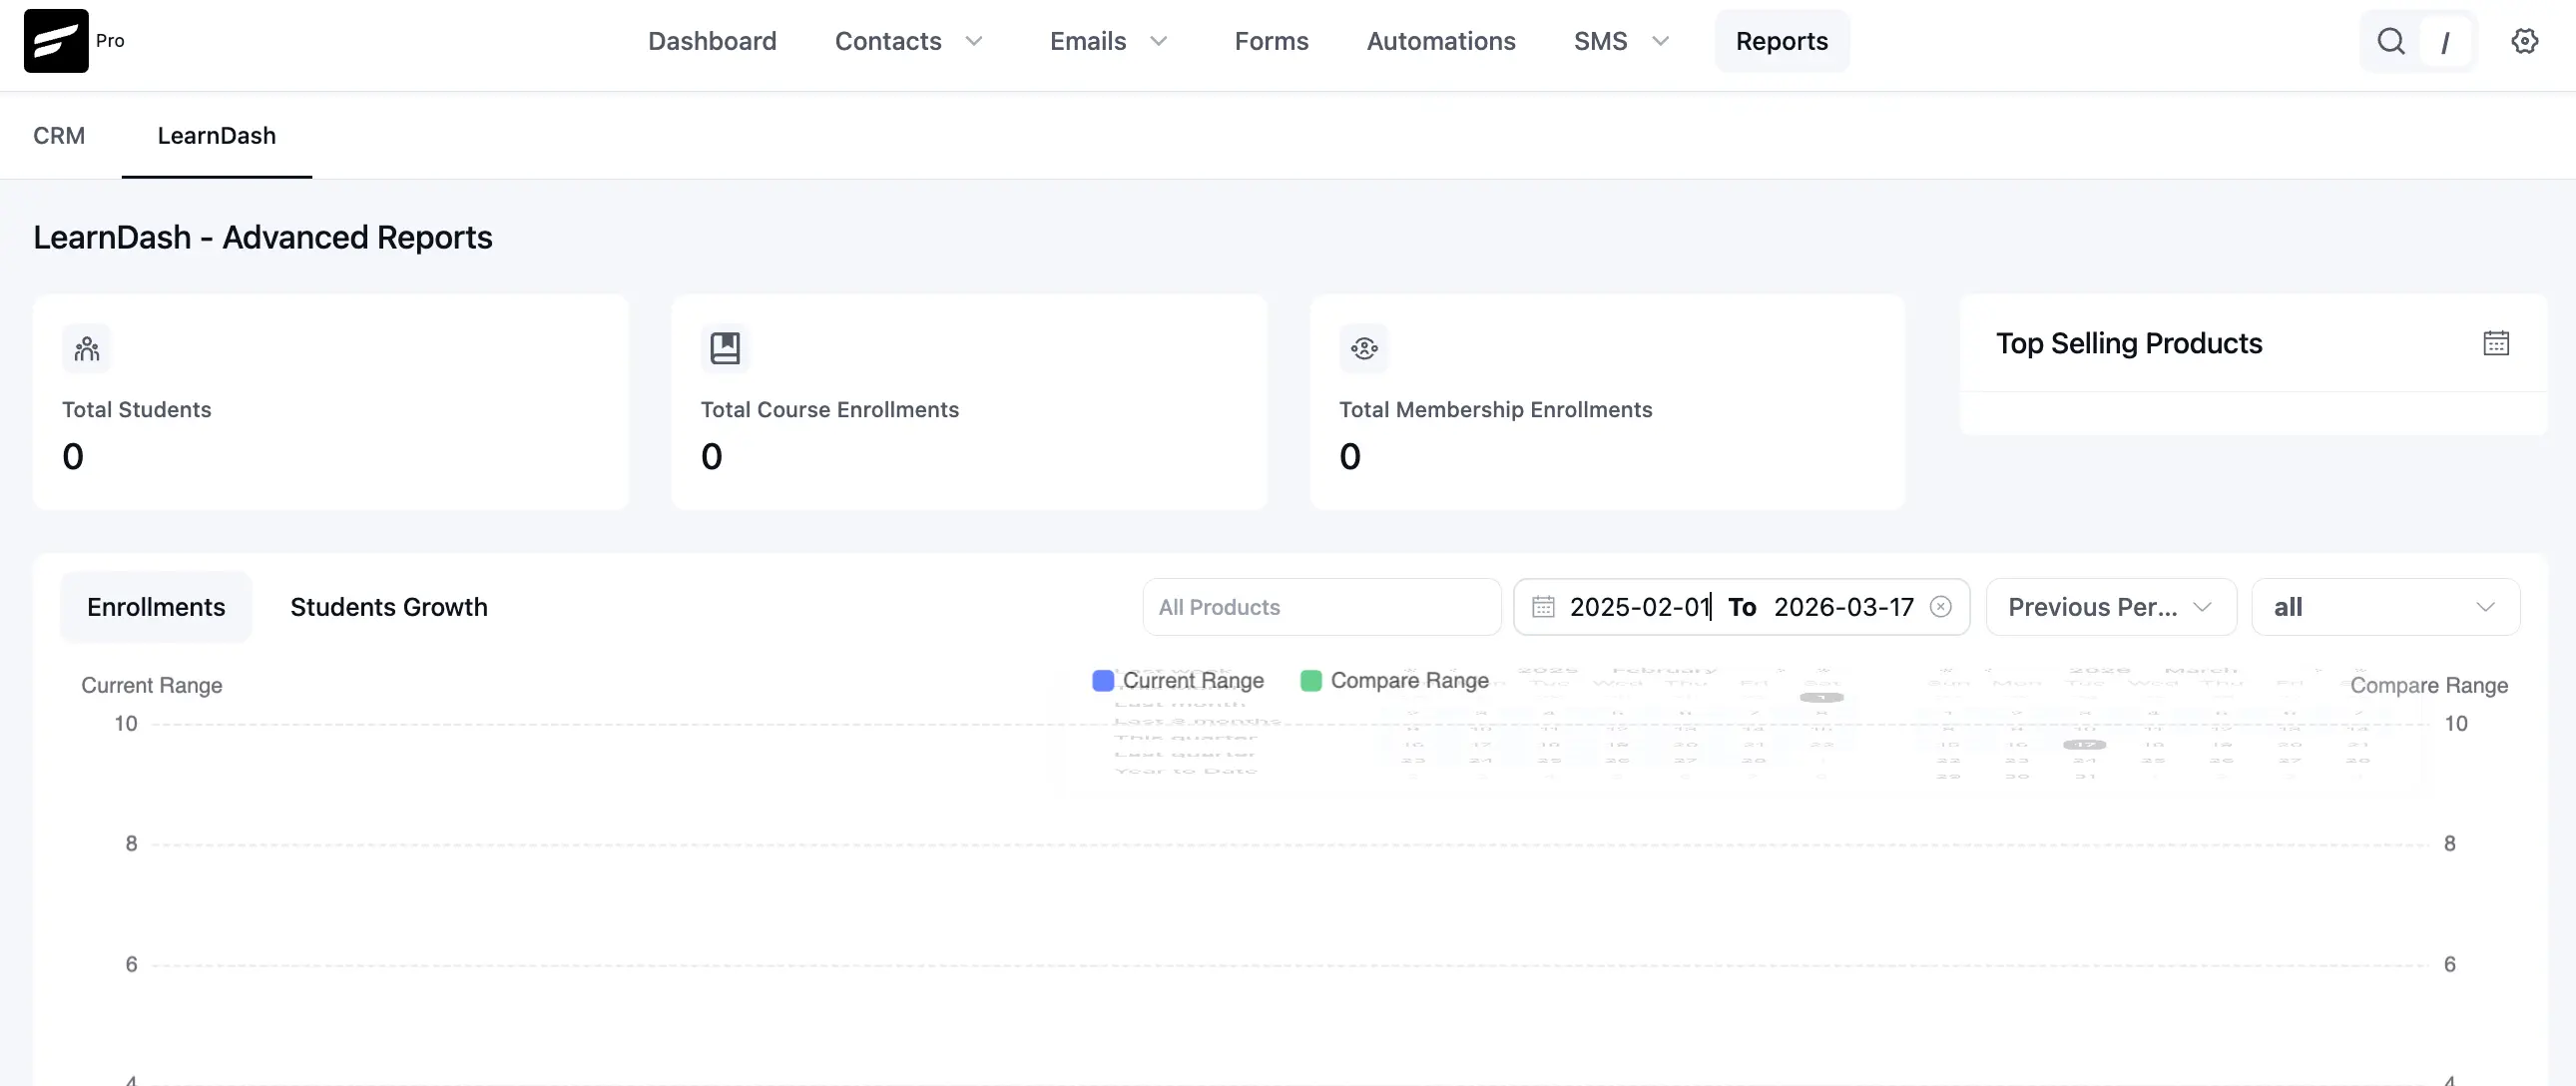
Task: Click the Total Students people icon
Action: point(87,348)
